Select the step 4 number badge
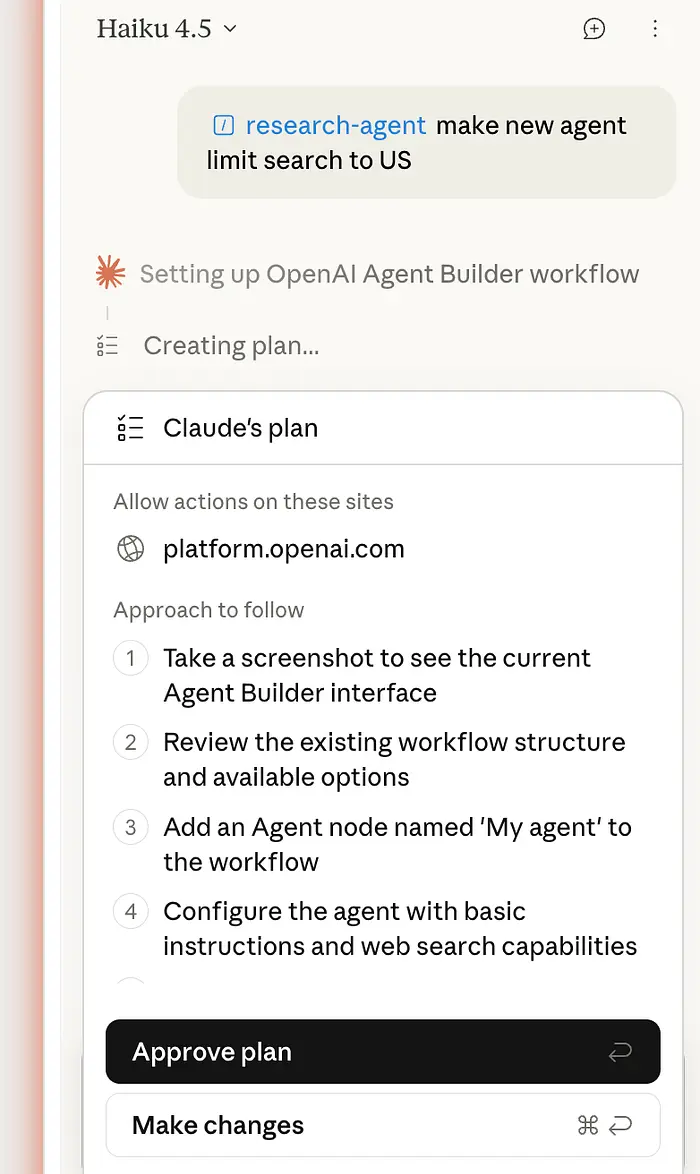 pos(131,912)
